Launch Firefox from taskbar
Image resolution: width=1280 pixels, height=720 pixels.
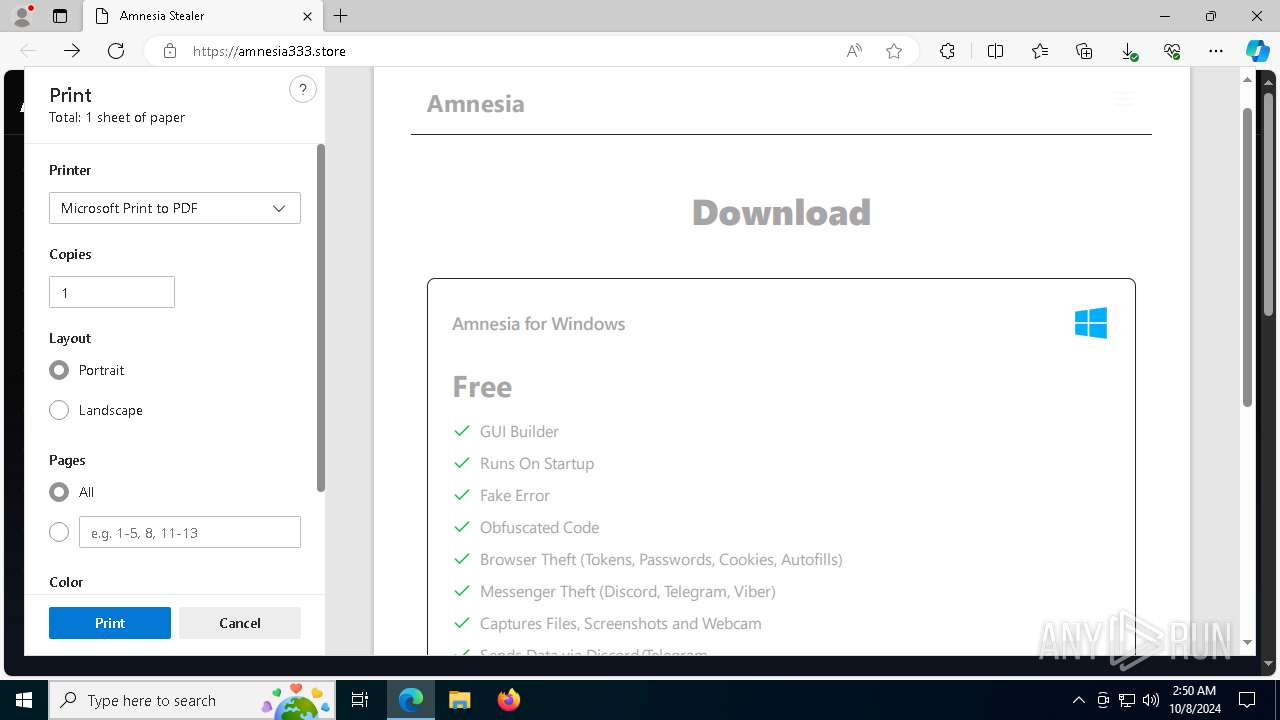point(509,700)
